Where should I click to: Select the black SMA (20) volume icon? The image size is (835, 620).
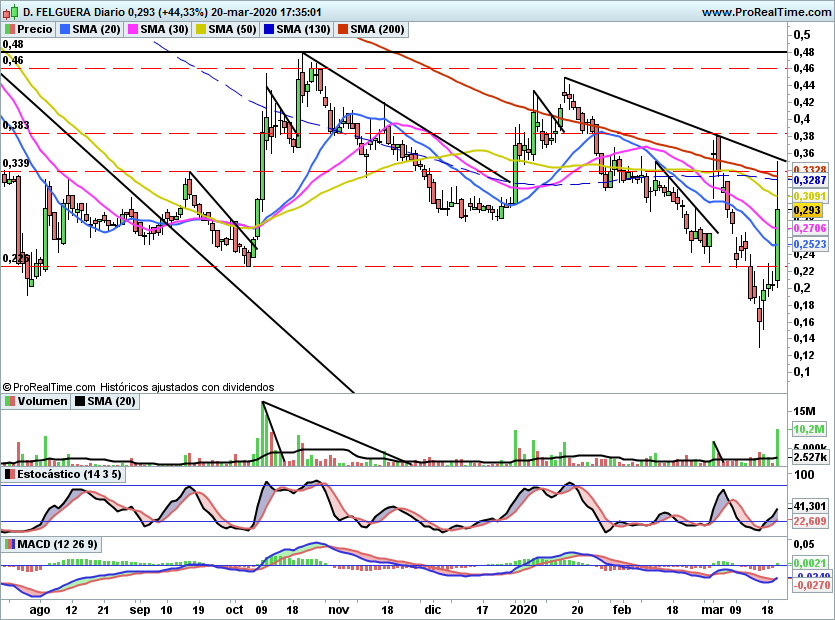tap(80, 401)
